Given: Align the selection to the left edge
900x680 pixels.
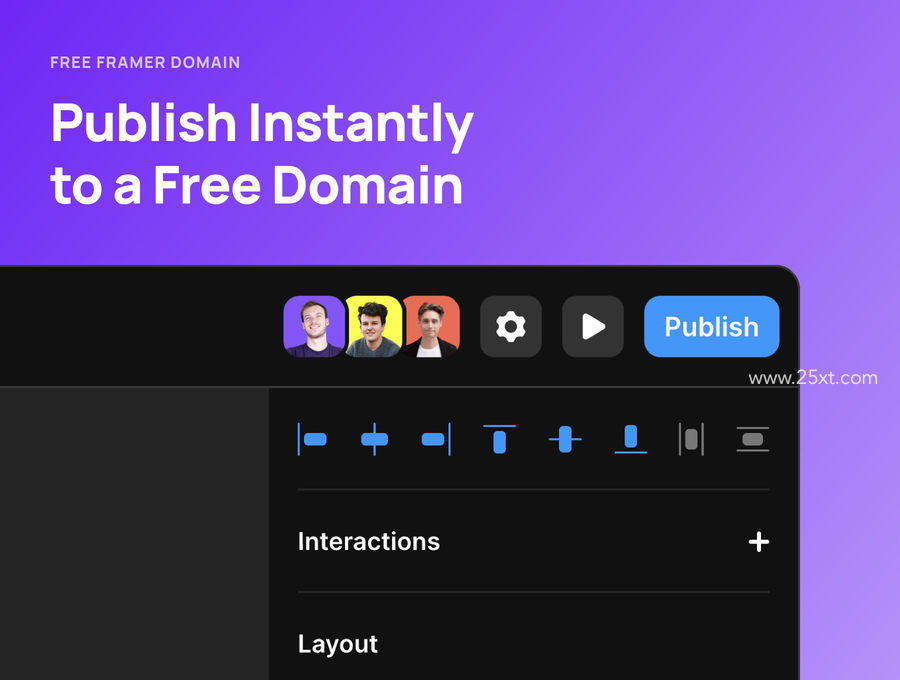Looking at the screenshot, I should tap(313, 440).
